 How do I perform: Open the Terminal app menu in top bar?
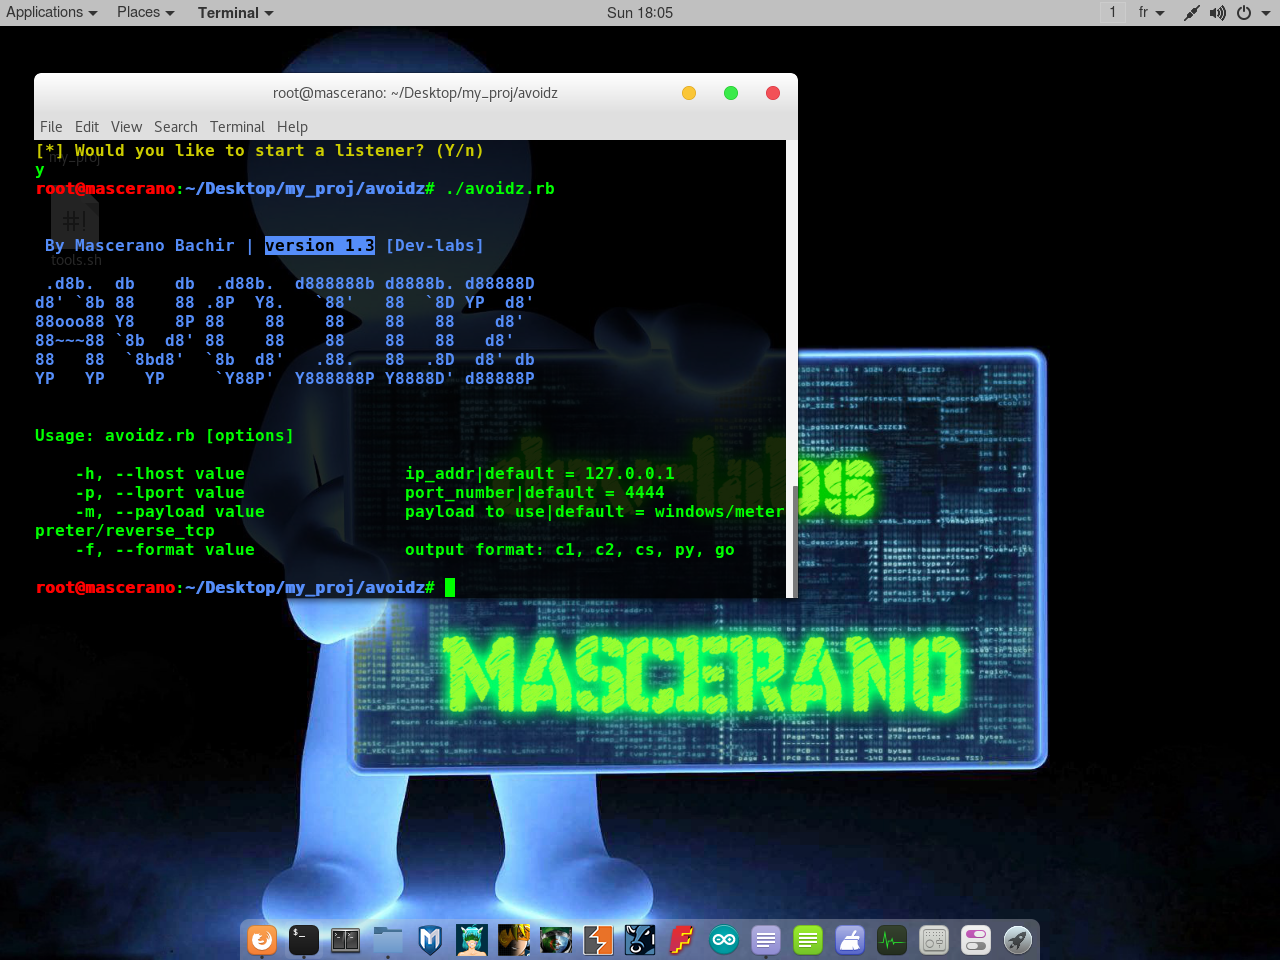[236, 12]
